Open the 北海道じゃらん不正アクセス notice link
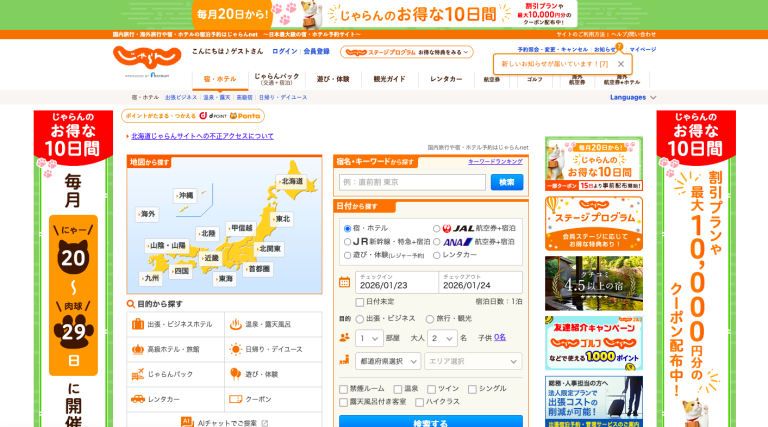Screen dimensions: 768x427 (x=202, y=136)
